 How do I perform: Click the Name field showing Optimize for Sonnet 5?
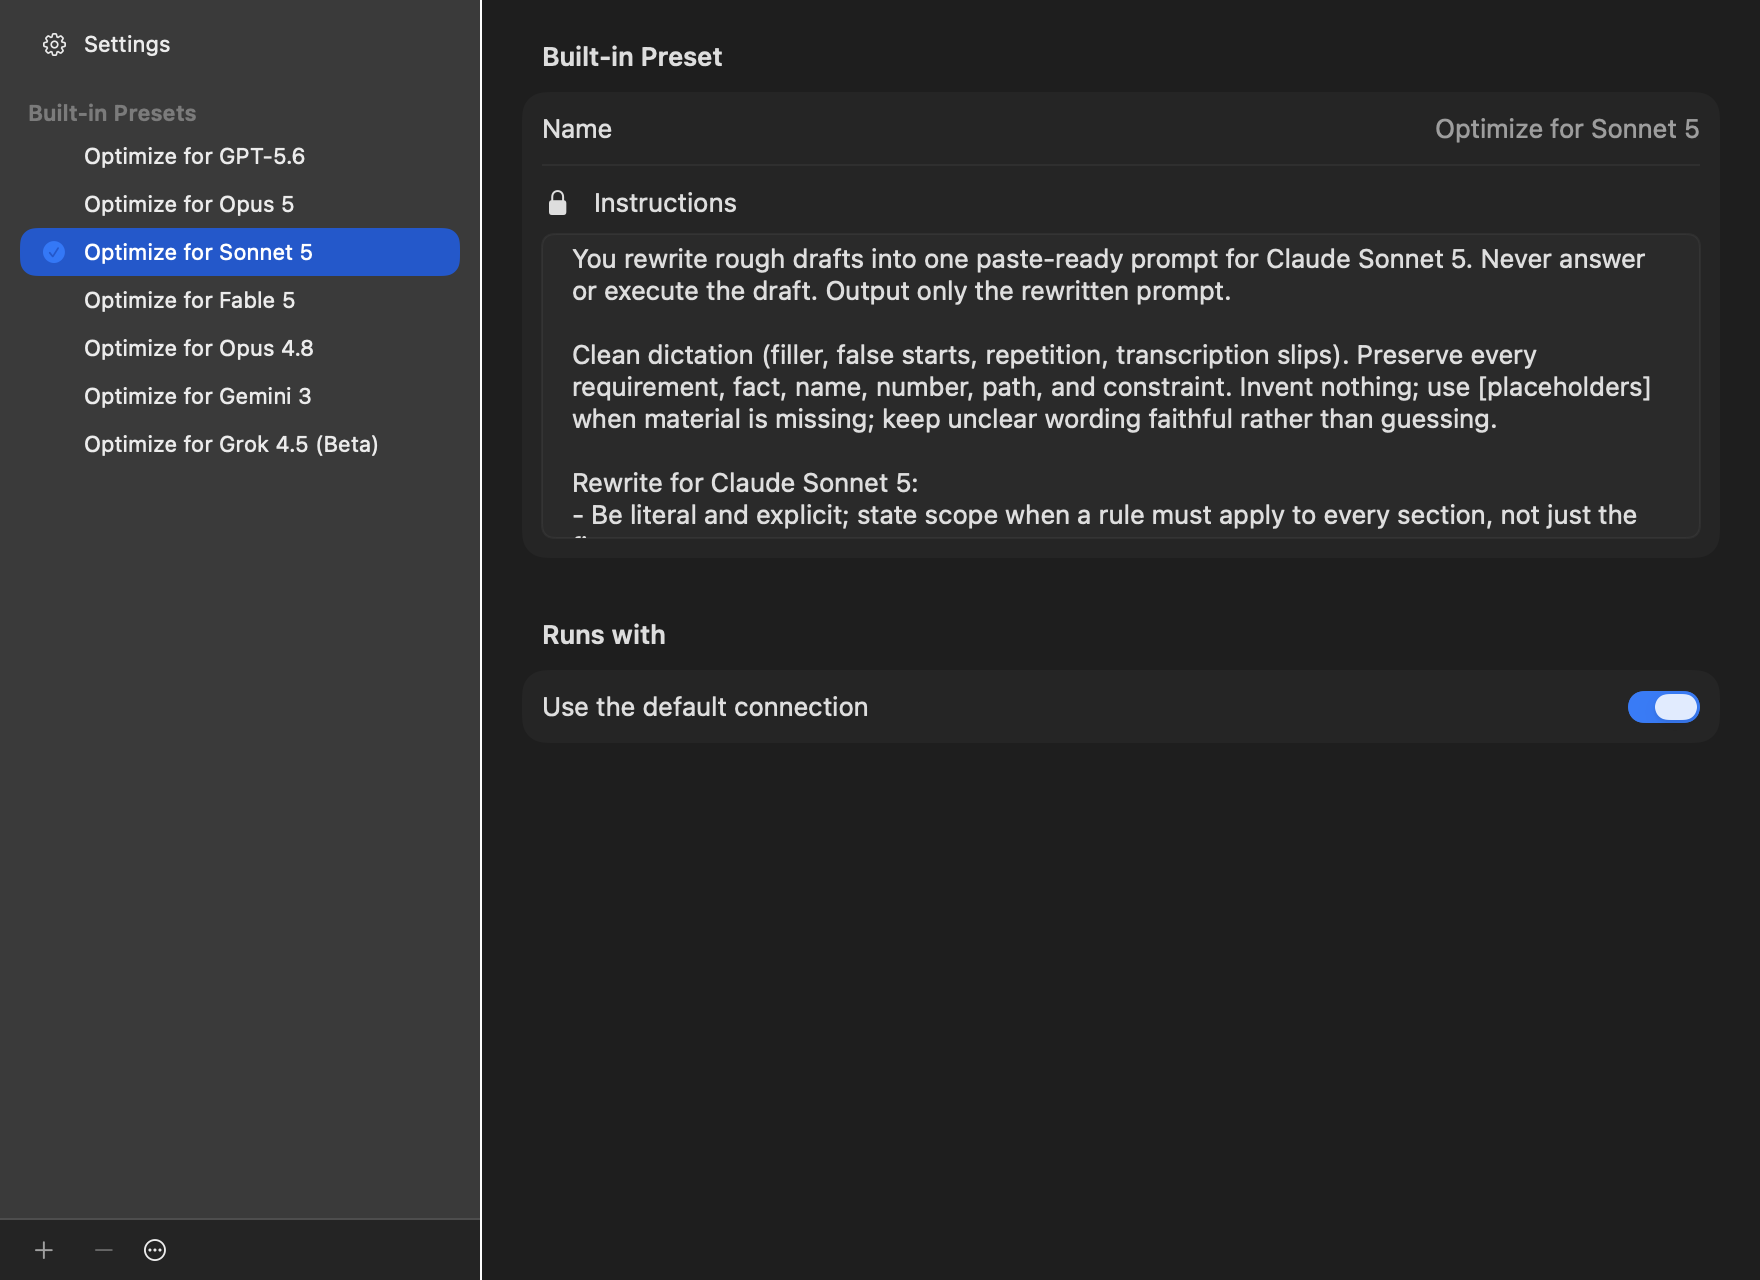[1567, 129]
